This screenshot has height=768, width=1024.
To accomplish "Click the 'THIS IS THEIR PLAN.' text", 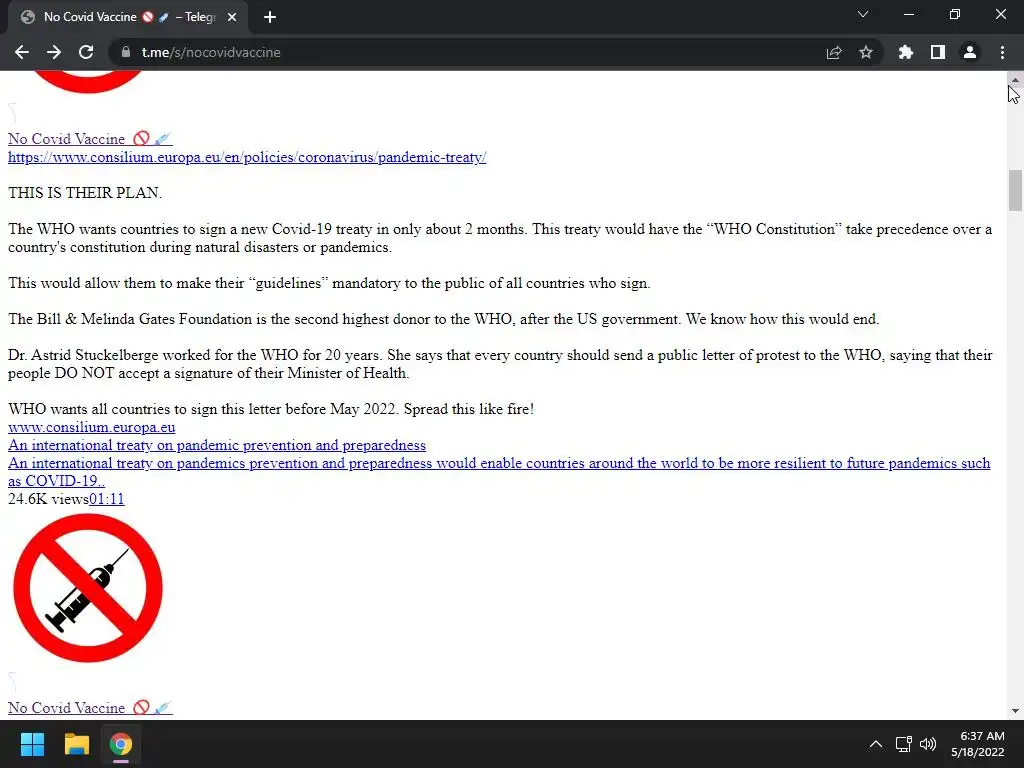I will point(85,193).
